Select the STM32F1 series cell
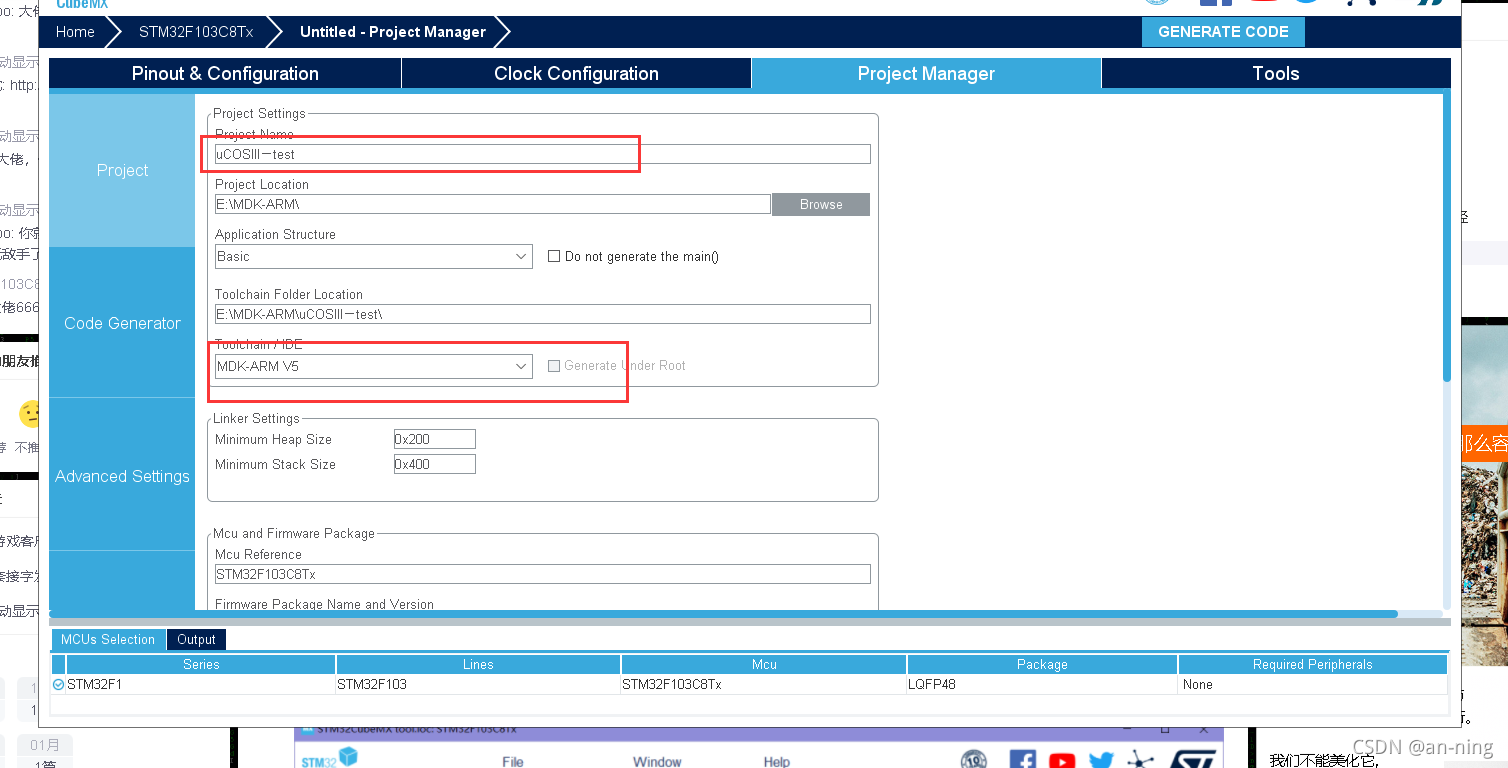 point(201,685)
